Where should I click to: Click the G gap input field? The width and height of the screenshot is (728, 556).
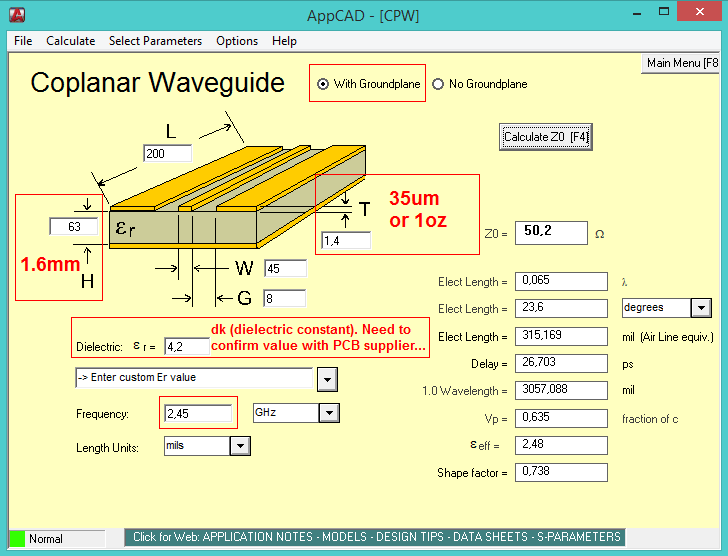tap(285, 298)
